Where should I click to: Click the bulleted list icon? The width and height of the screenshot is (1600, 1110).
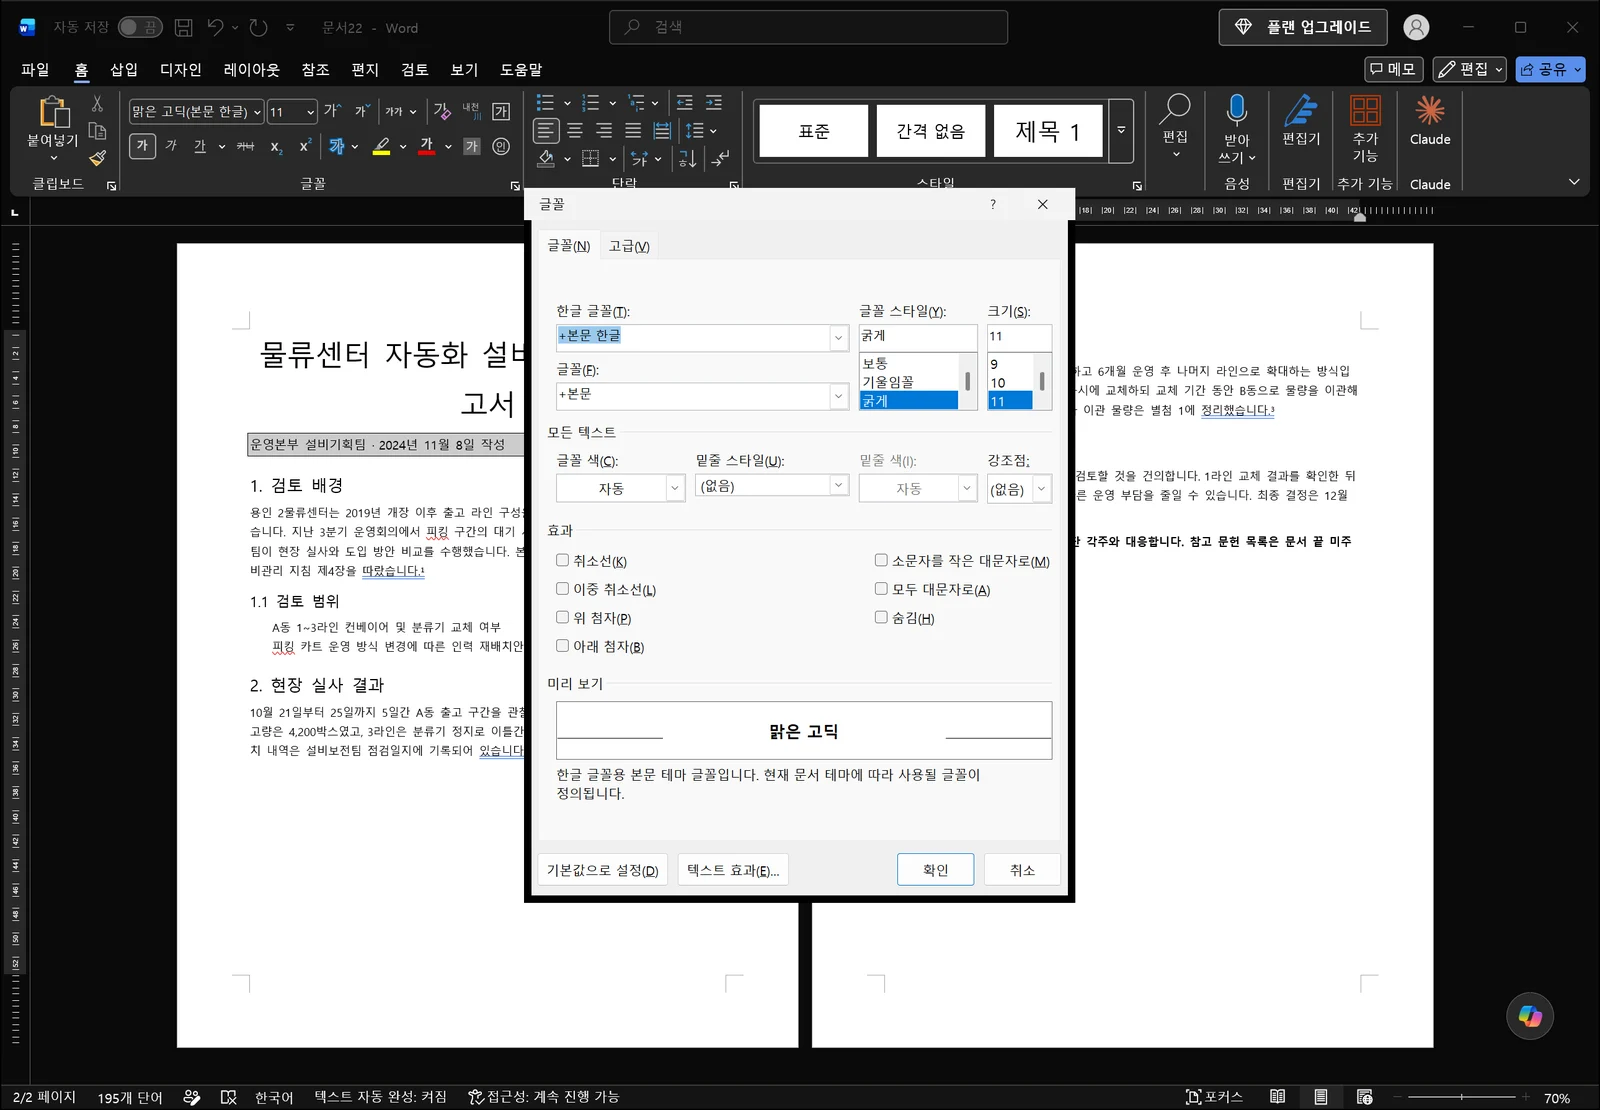pos(545,103)
